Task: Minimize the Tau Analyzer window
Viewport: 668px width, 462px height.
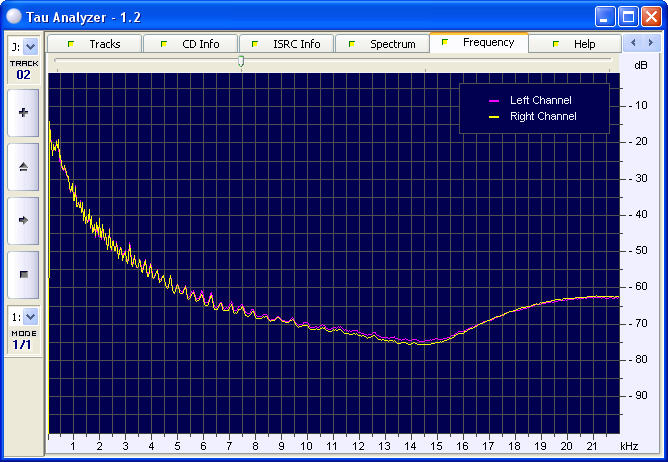Action: point(605,16)
